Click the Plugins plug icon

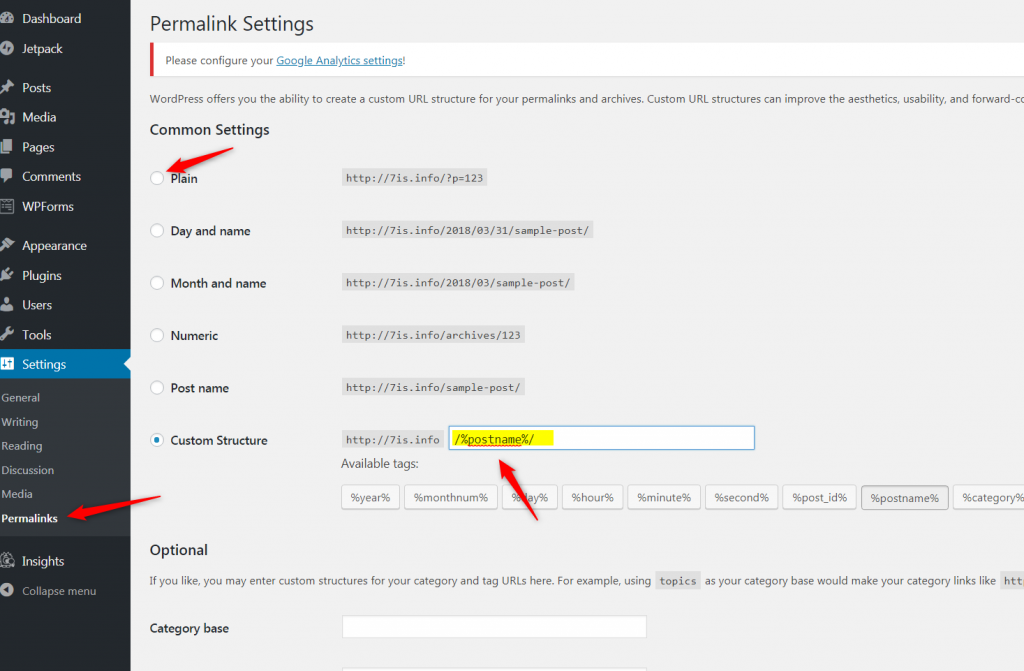(x=7, y=275)
